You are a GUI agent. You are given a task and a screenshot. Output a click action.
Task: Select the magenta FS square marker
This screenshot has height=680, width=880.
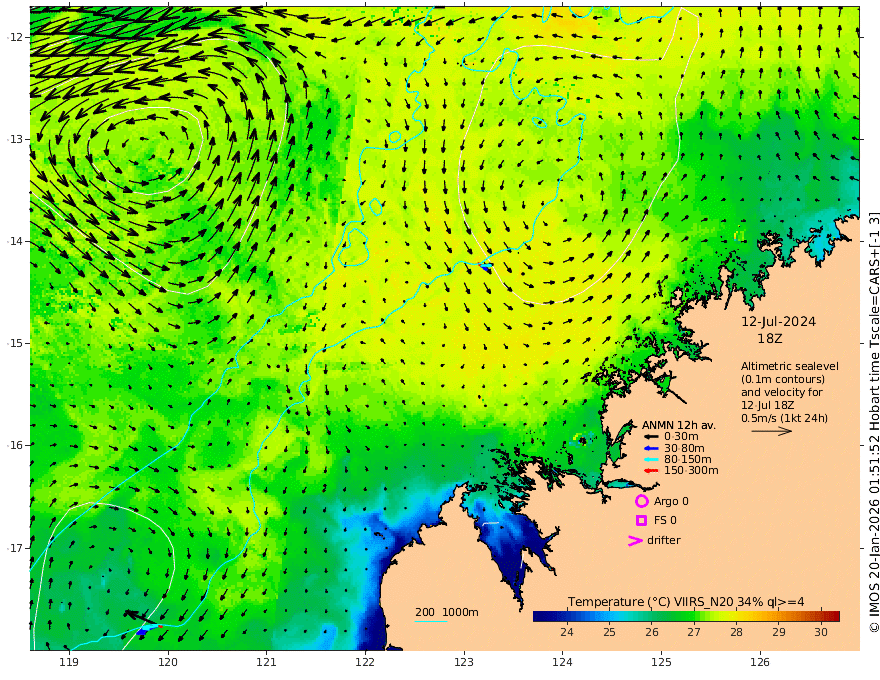(x=641, y=521)
